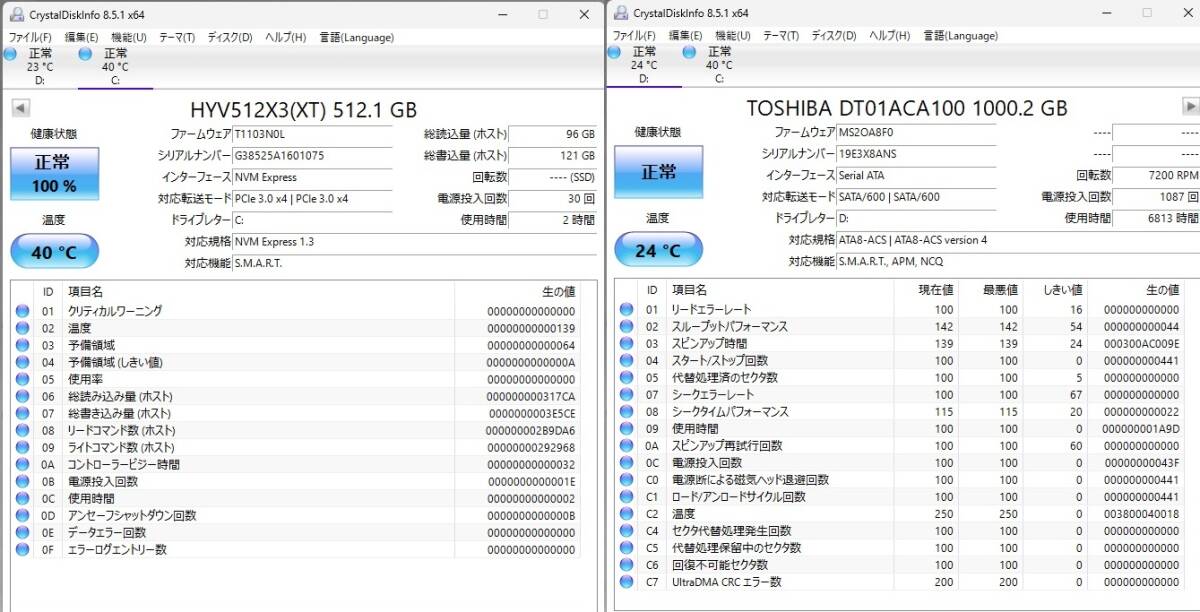Click the firmware field showing MS2OA8F0
This screenshot has height=612, width=1200.
click(917, 132)
